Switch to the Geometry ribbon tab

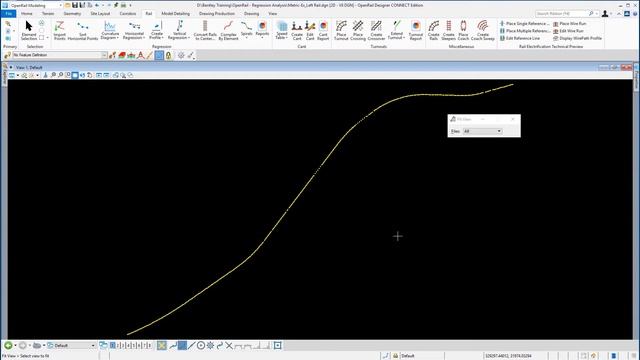point(72,13)
